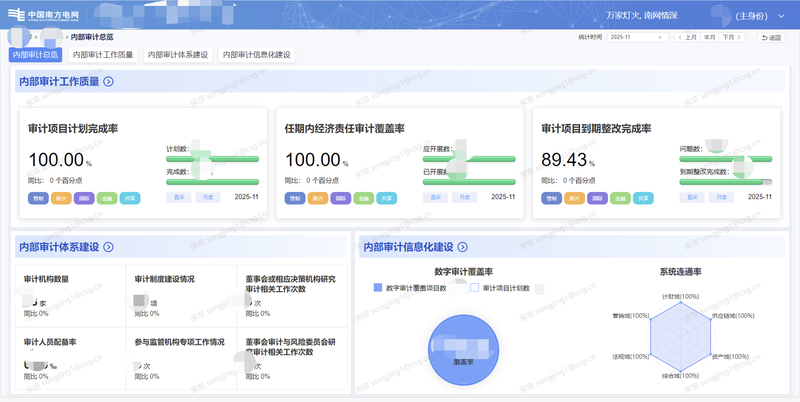Click the 下月 next month button
Image resolution: width=800 pixels, height=402 pixels.
(732, 37)
